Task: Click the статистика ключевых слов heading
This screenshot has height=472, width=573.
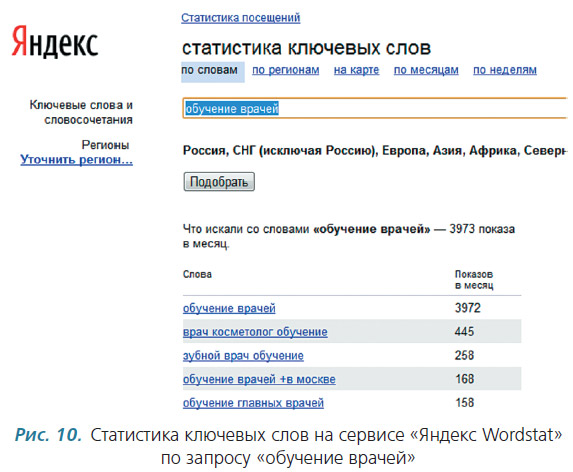Action: (x=306, y=48)
